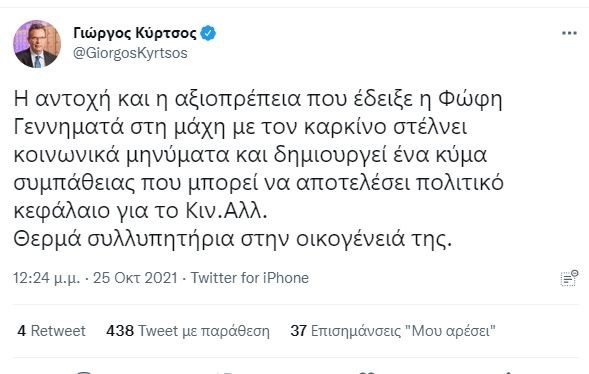Show 37 Επισημάνσεις "Μου αρέσει" list
This screenshot has width=589, height=374.
(x=393, y=331)
